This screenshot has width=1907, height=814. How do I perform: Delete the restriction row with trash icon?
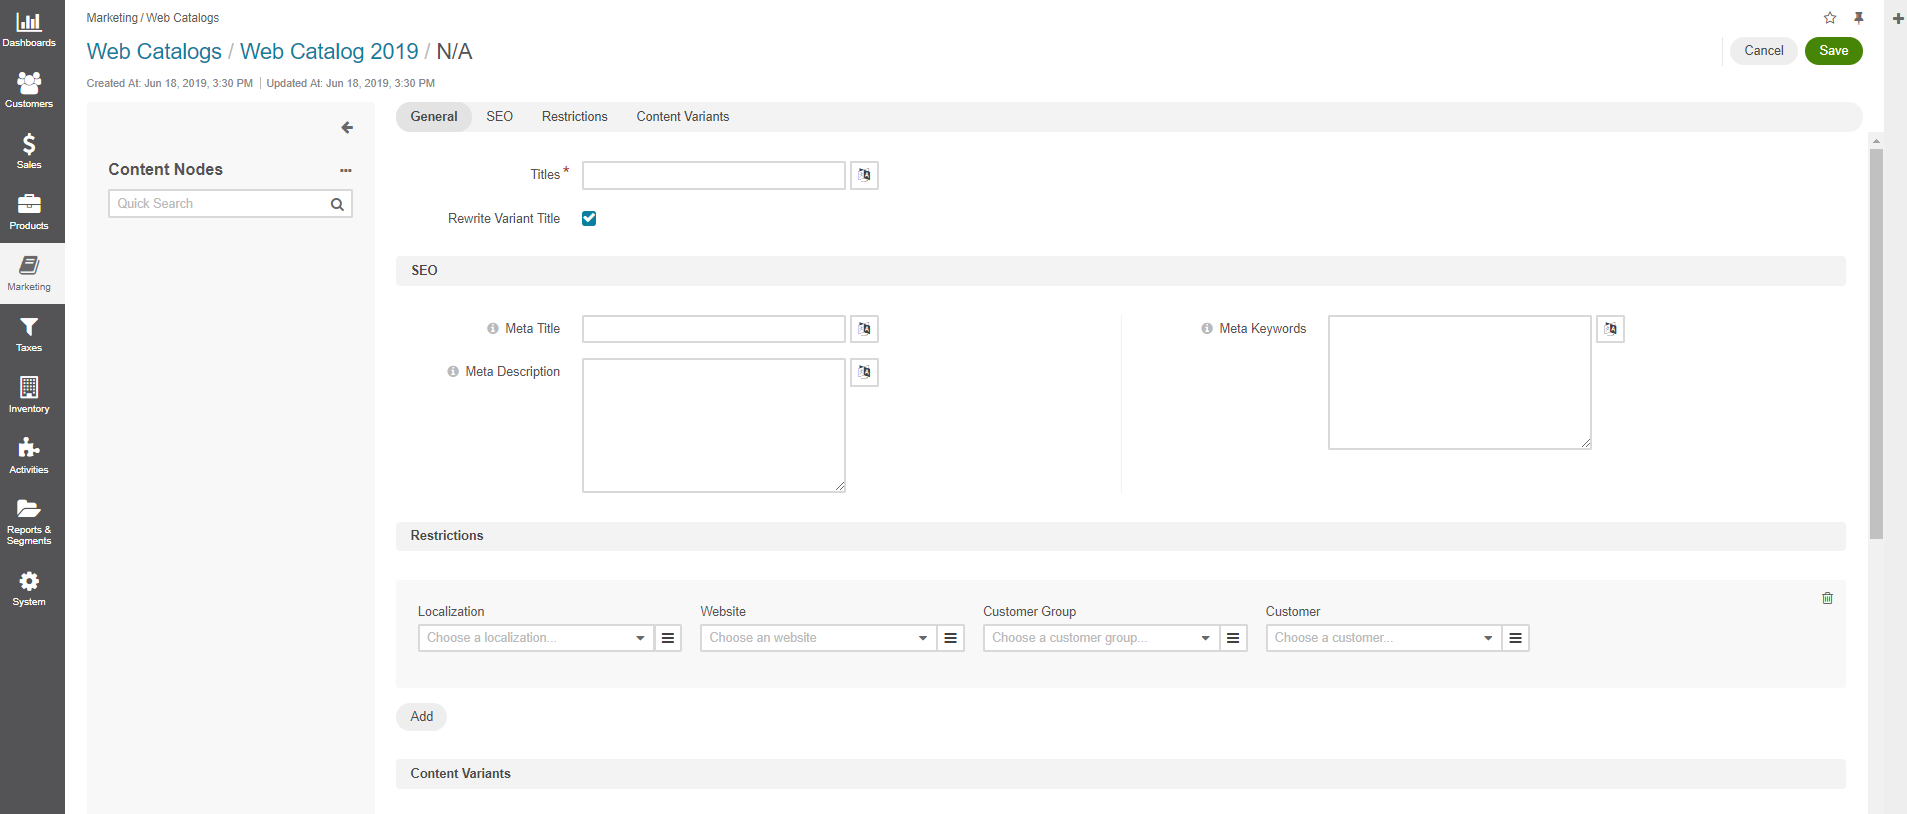(x=1828, y=598)
